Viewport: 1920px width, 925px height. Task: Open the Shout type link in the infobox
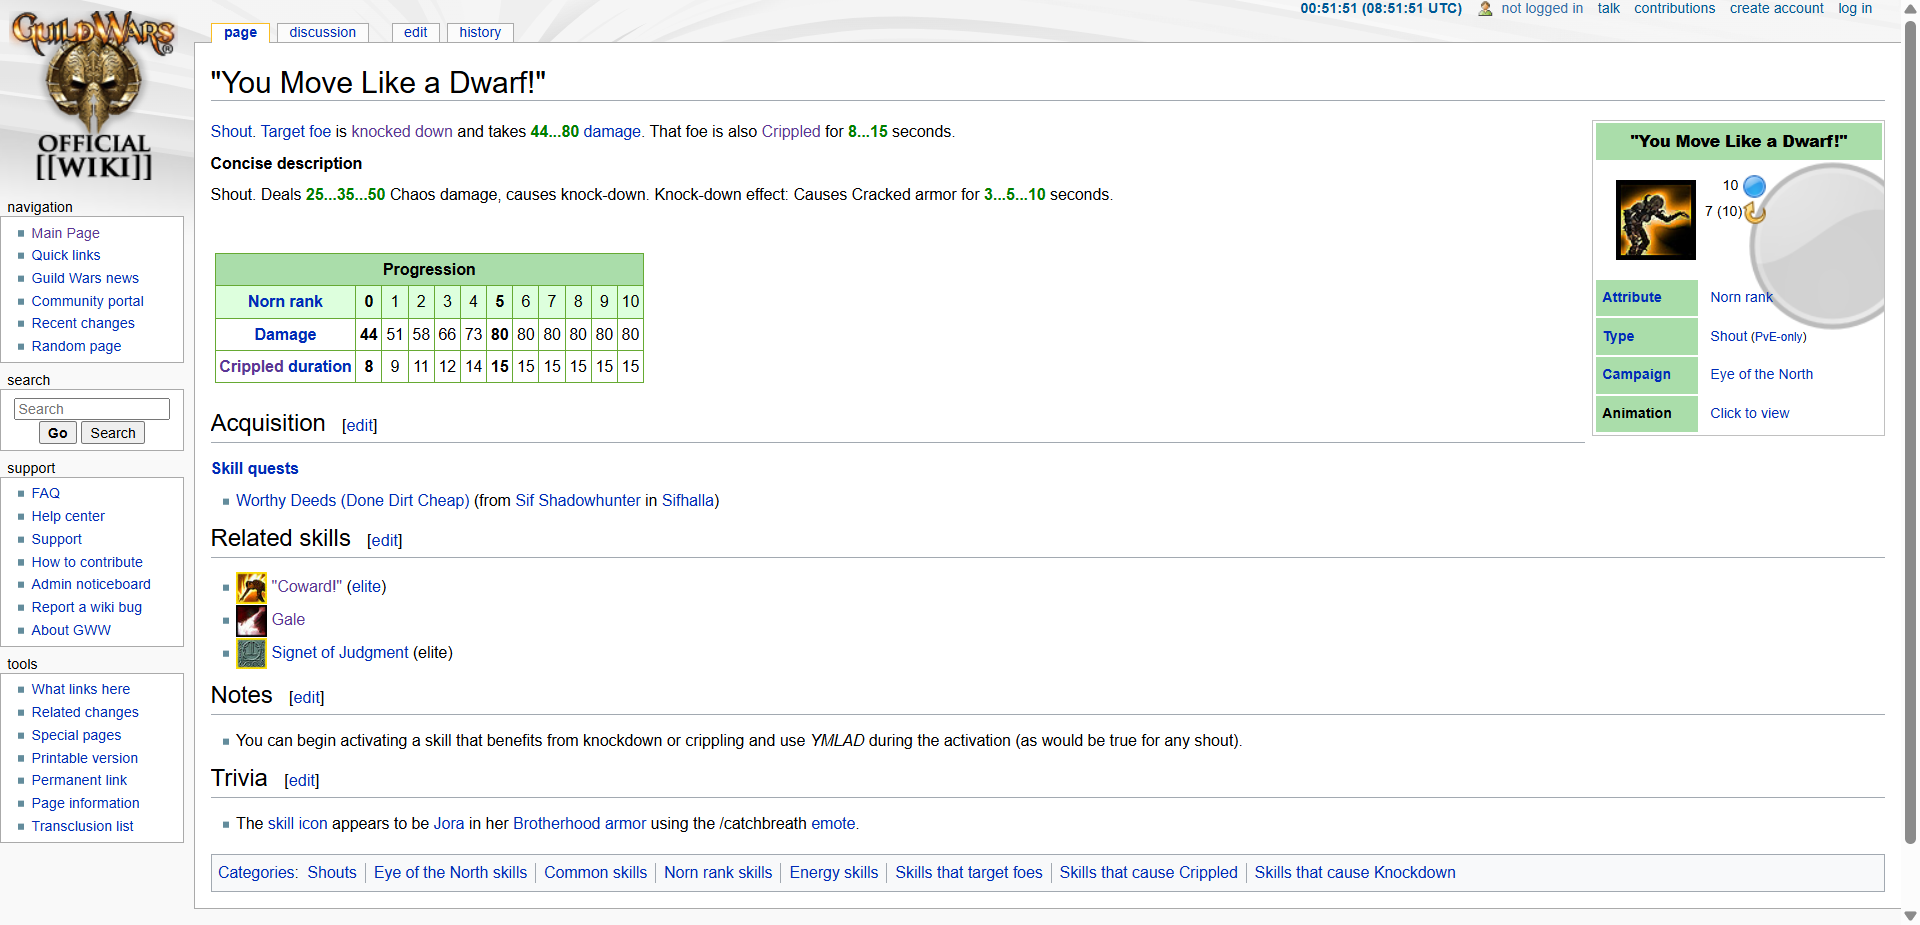point(1728,336)
